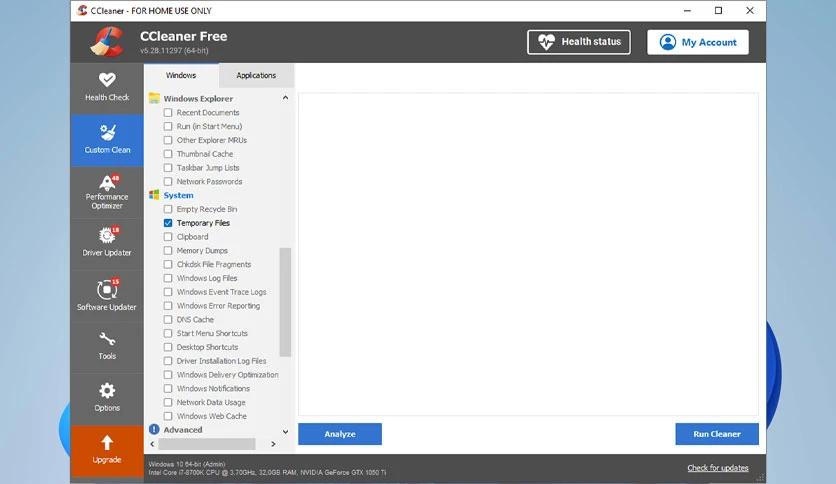Check the DNS Cache checkbox
Screen dimensions: 836x484
[168, 319]
